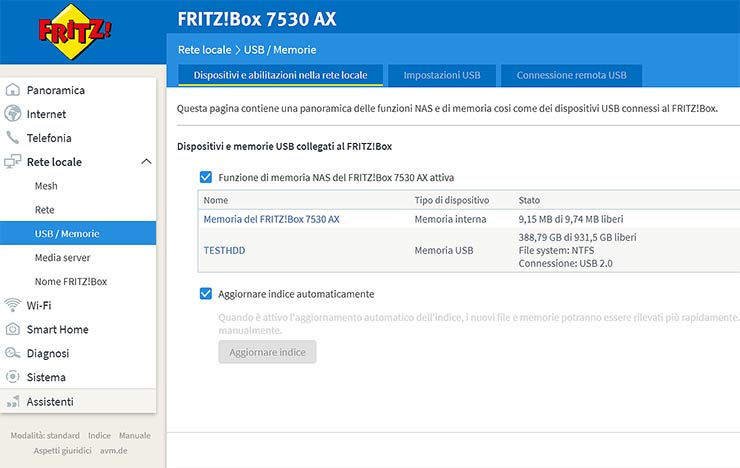Select Media server in the sidebar
The image size is (740, 468).
coord(62,257)
